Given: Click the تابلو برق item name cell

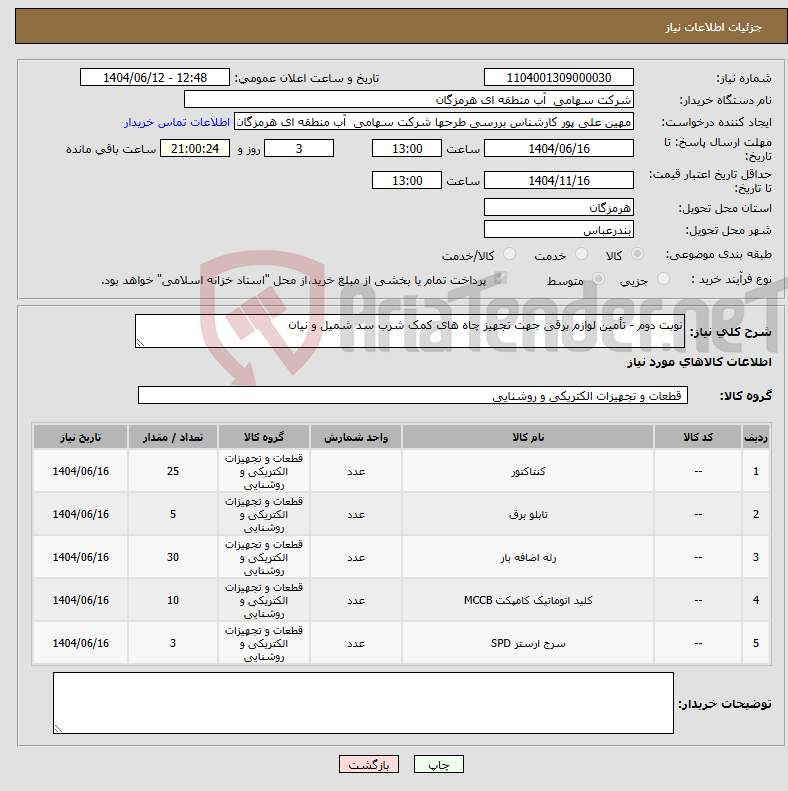Looking at the screenshot, I should click(x=528, y=514).
